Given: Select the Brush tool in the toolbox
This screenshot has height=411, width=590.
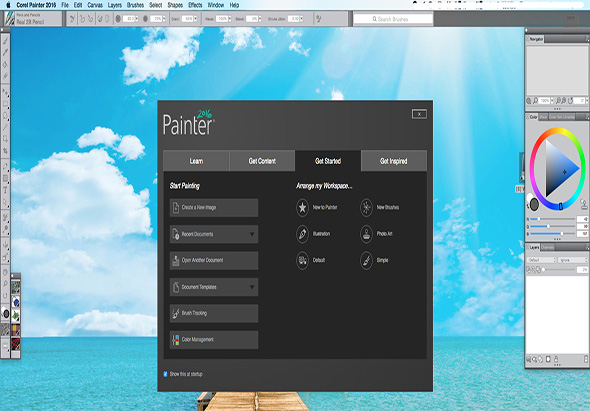Looking at the screenshot, I should tap(6, 40).
